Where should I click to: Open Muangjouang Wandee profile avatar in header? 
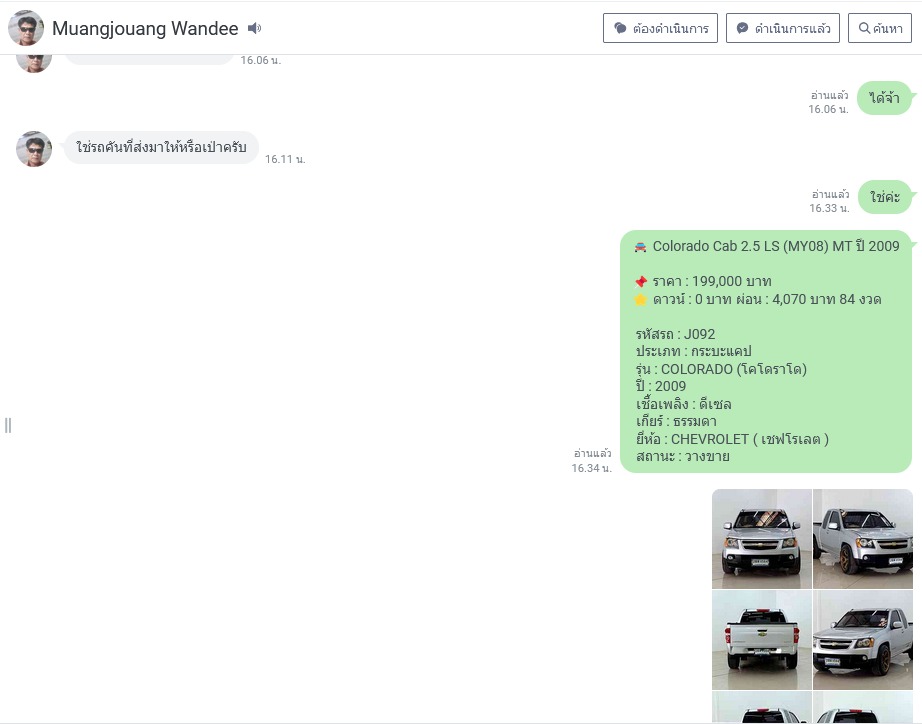tap(26, 28)
